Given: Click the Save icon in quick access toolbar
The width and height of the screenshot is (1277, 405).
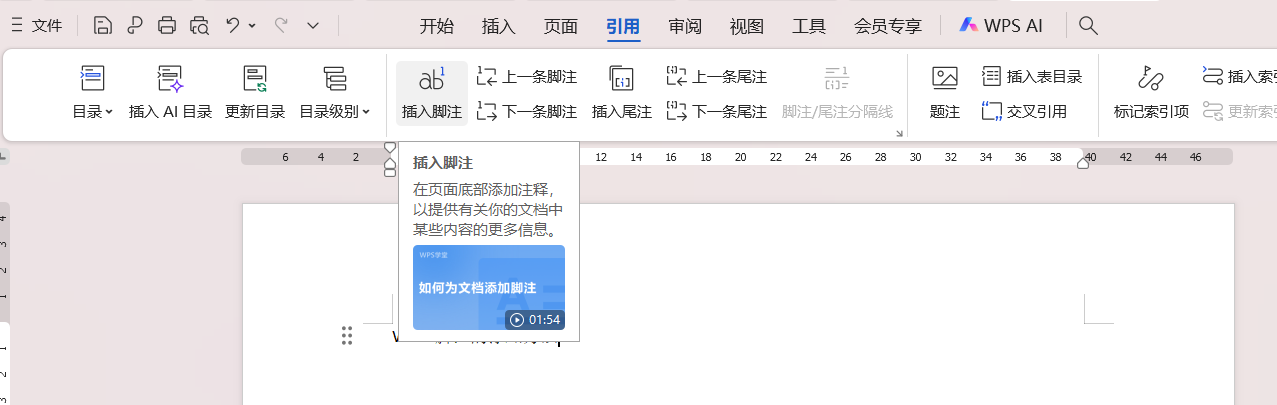Looking at the screenshot, I should [102, 26].
